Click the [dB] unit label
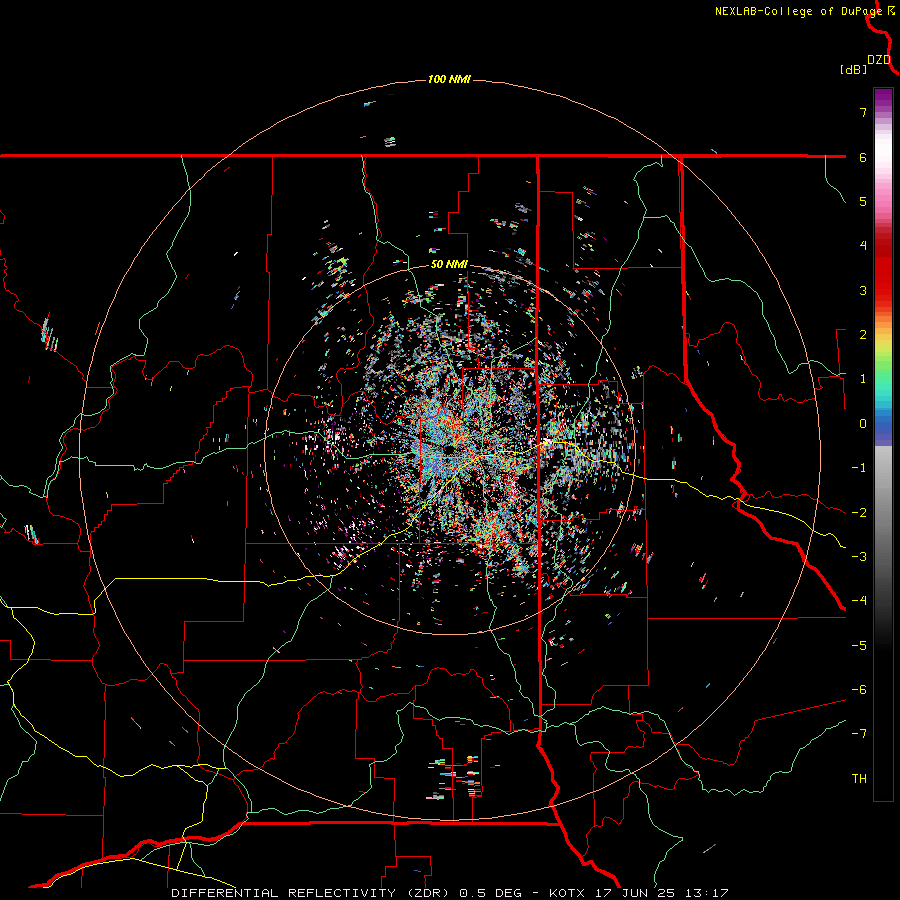 coord(854,70)
